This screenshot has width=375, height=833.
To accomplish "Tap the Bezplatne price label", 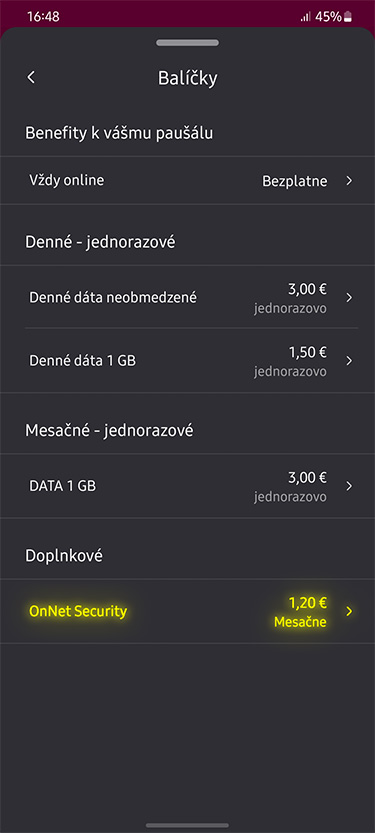I will tap(295, 181).
